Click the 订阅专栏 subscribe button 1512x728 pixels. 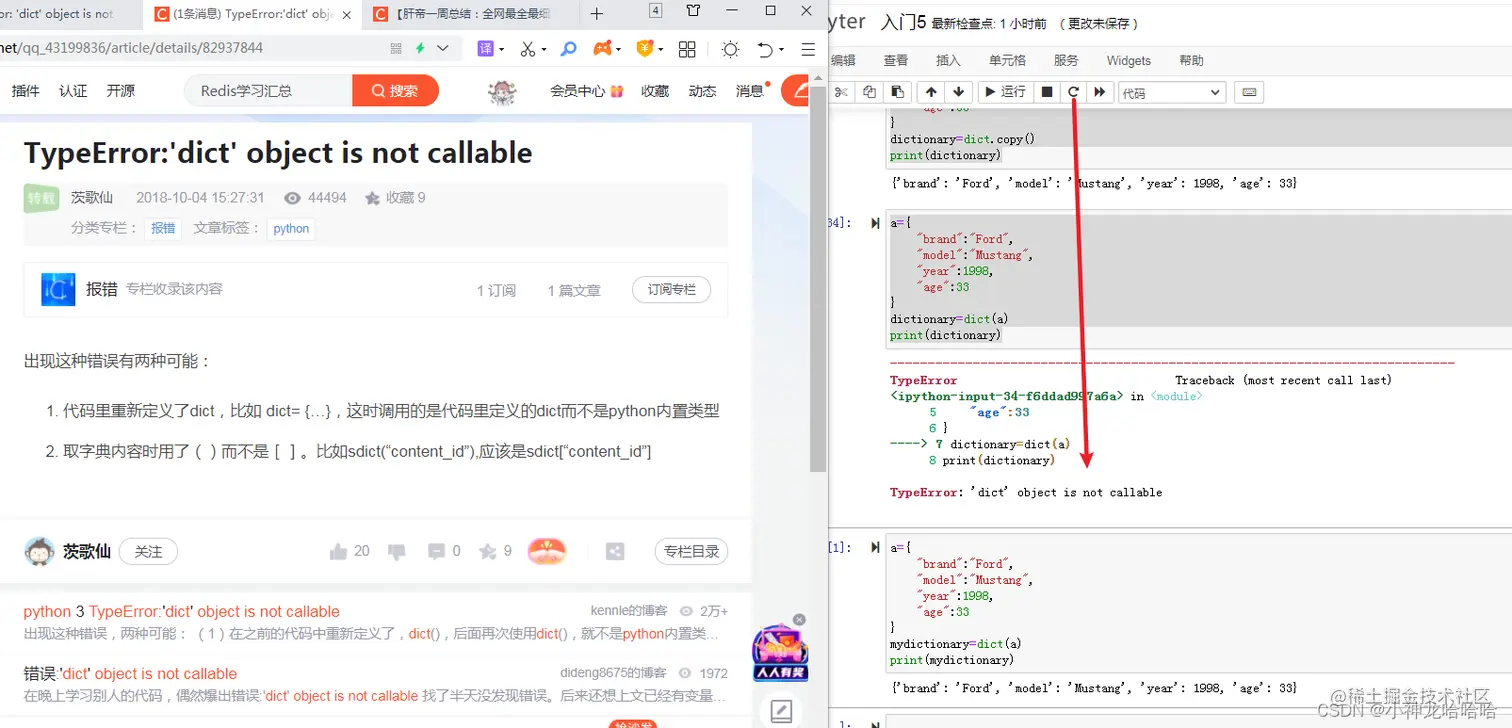coord(670,289)
